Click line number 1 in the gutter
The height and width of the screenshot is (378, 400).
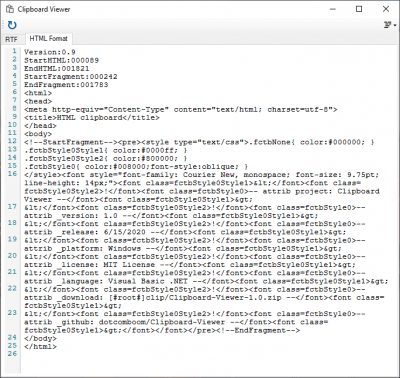tap(14, 51)
